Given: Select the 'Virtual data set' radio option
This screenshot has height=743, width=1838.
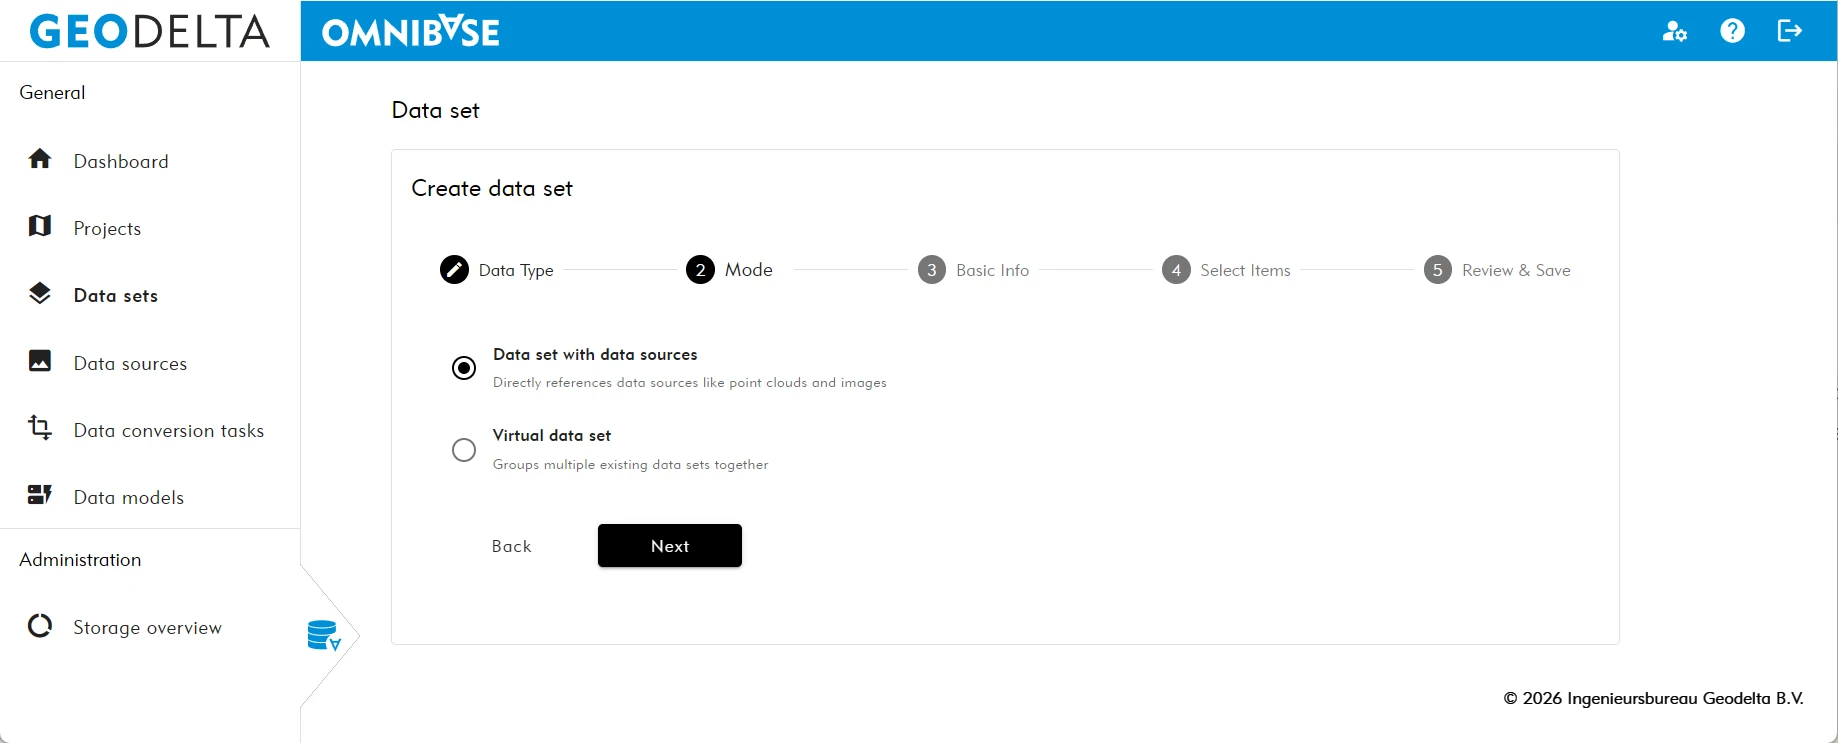Looking at the screenshot, I should click(464, 450).
